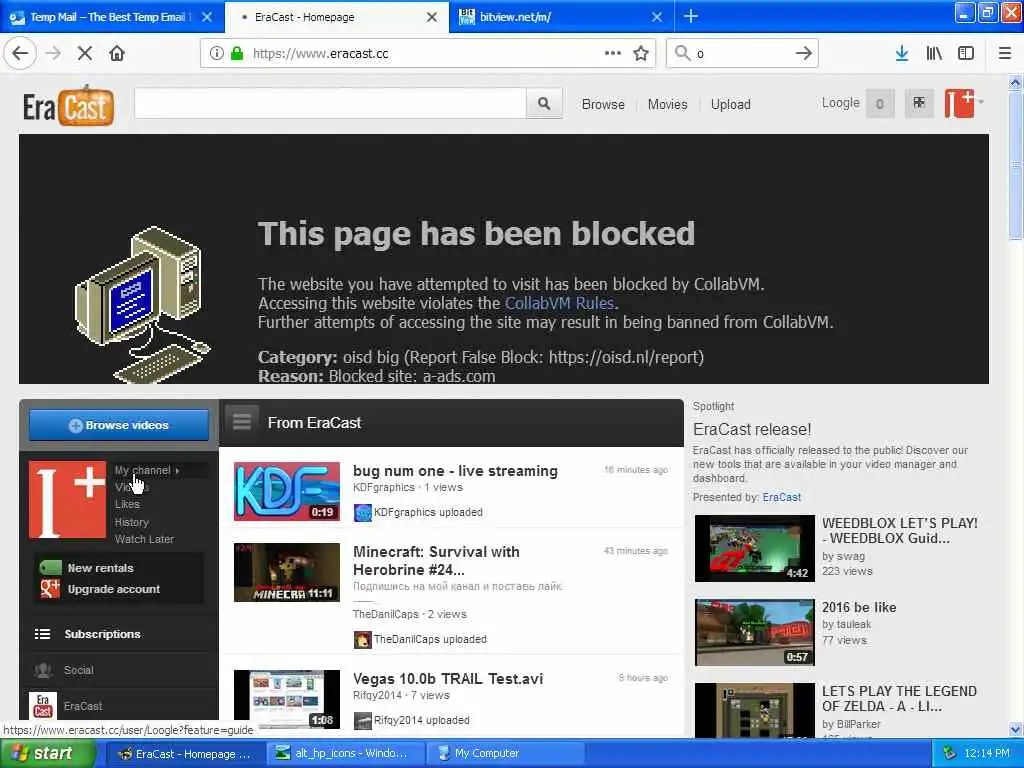This screenshot has width=1024, height=768.
Task: Toggle the Firefox sidebar view
Action: pyautogui.click(x=966, y=54)
